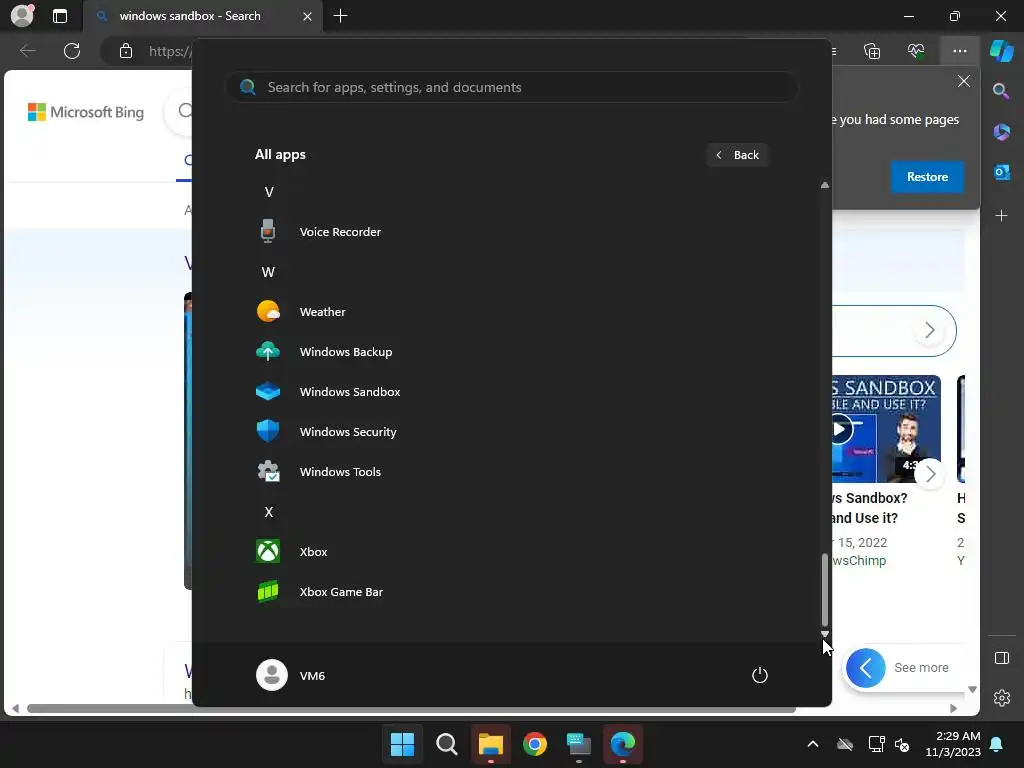Screen dimensions: 1024x768
Task: Open Edge Collections icon
Action: [872, 51]
